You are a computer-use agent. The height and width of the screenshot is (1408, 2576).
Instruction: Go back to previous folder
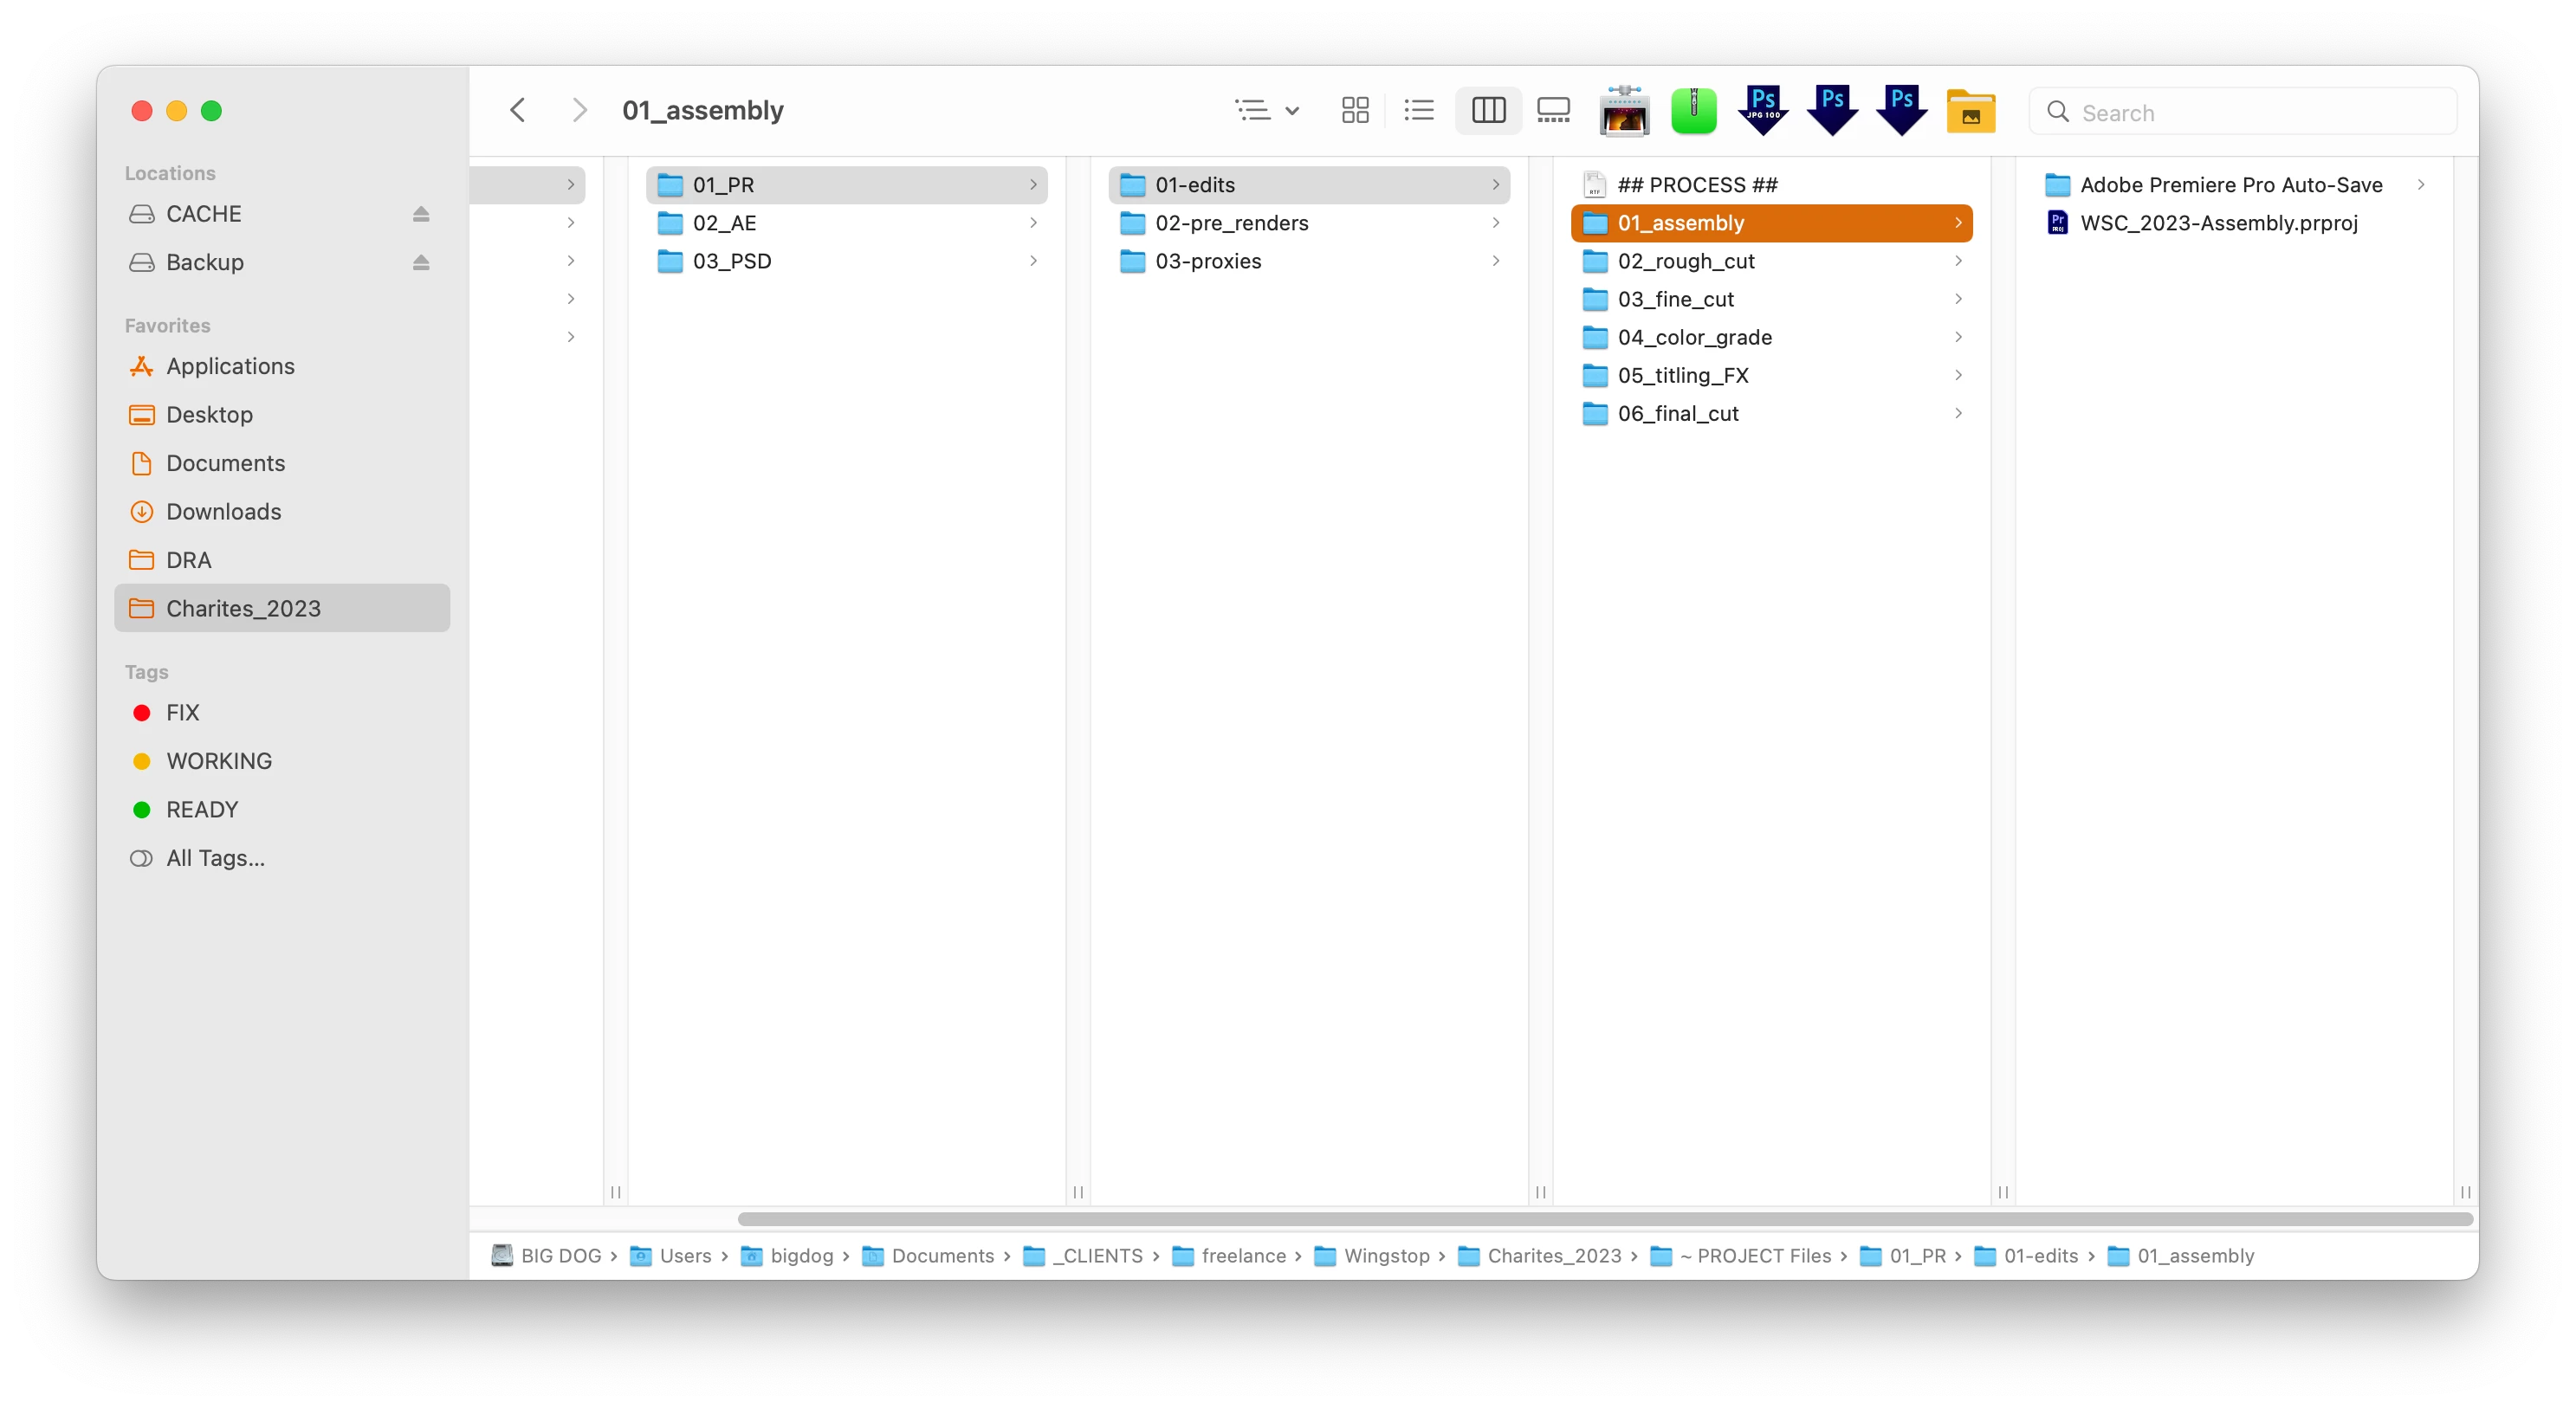pos(517,110)
